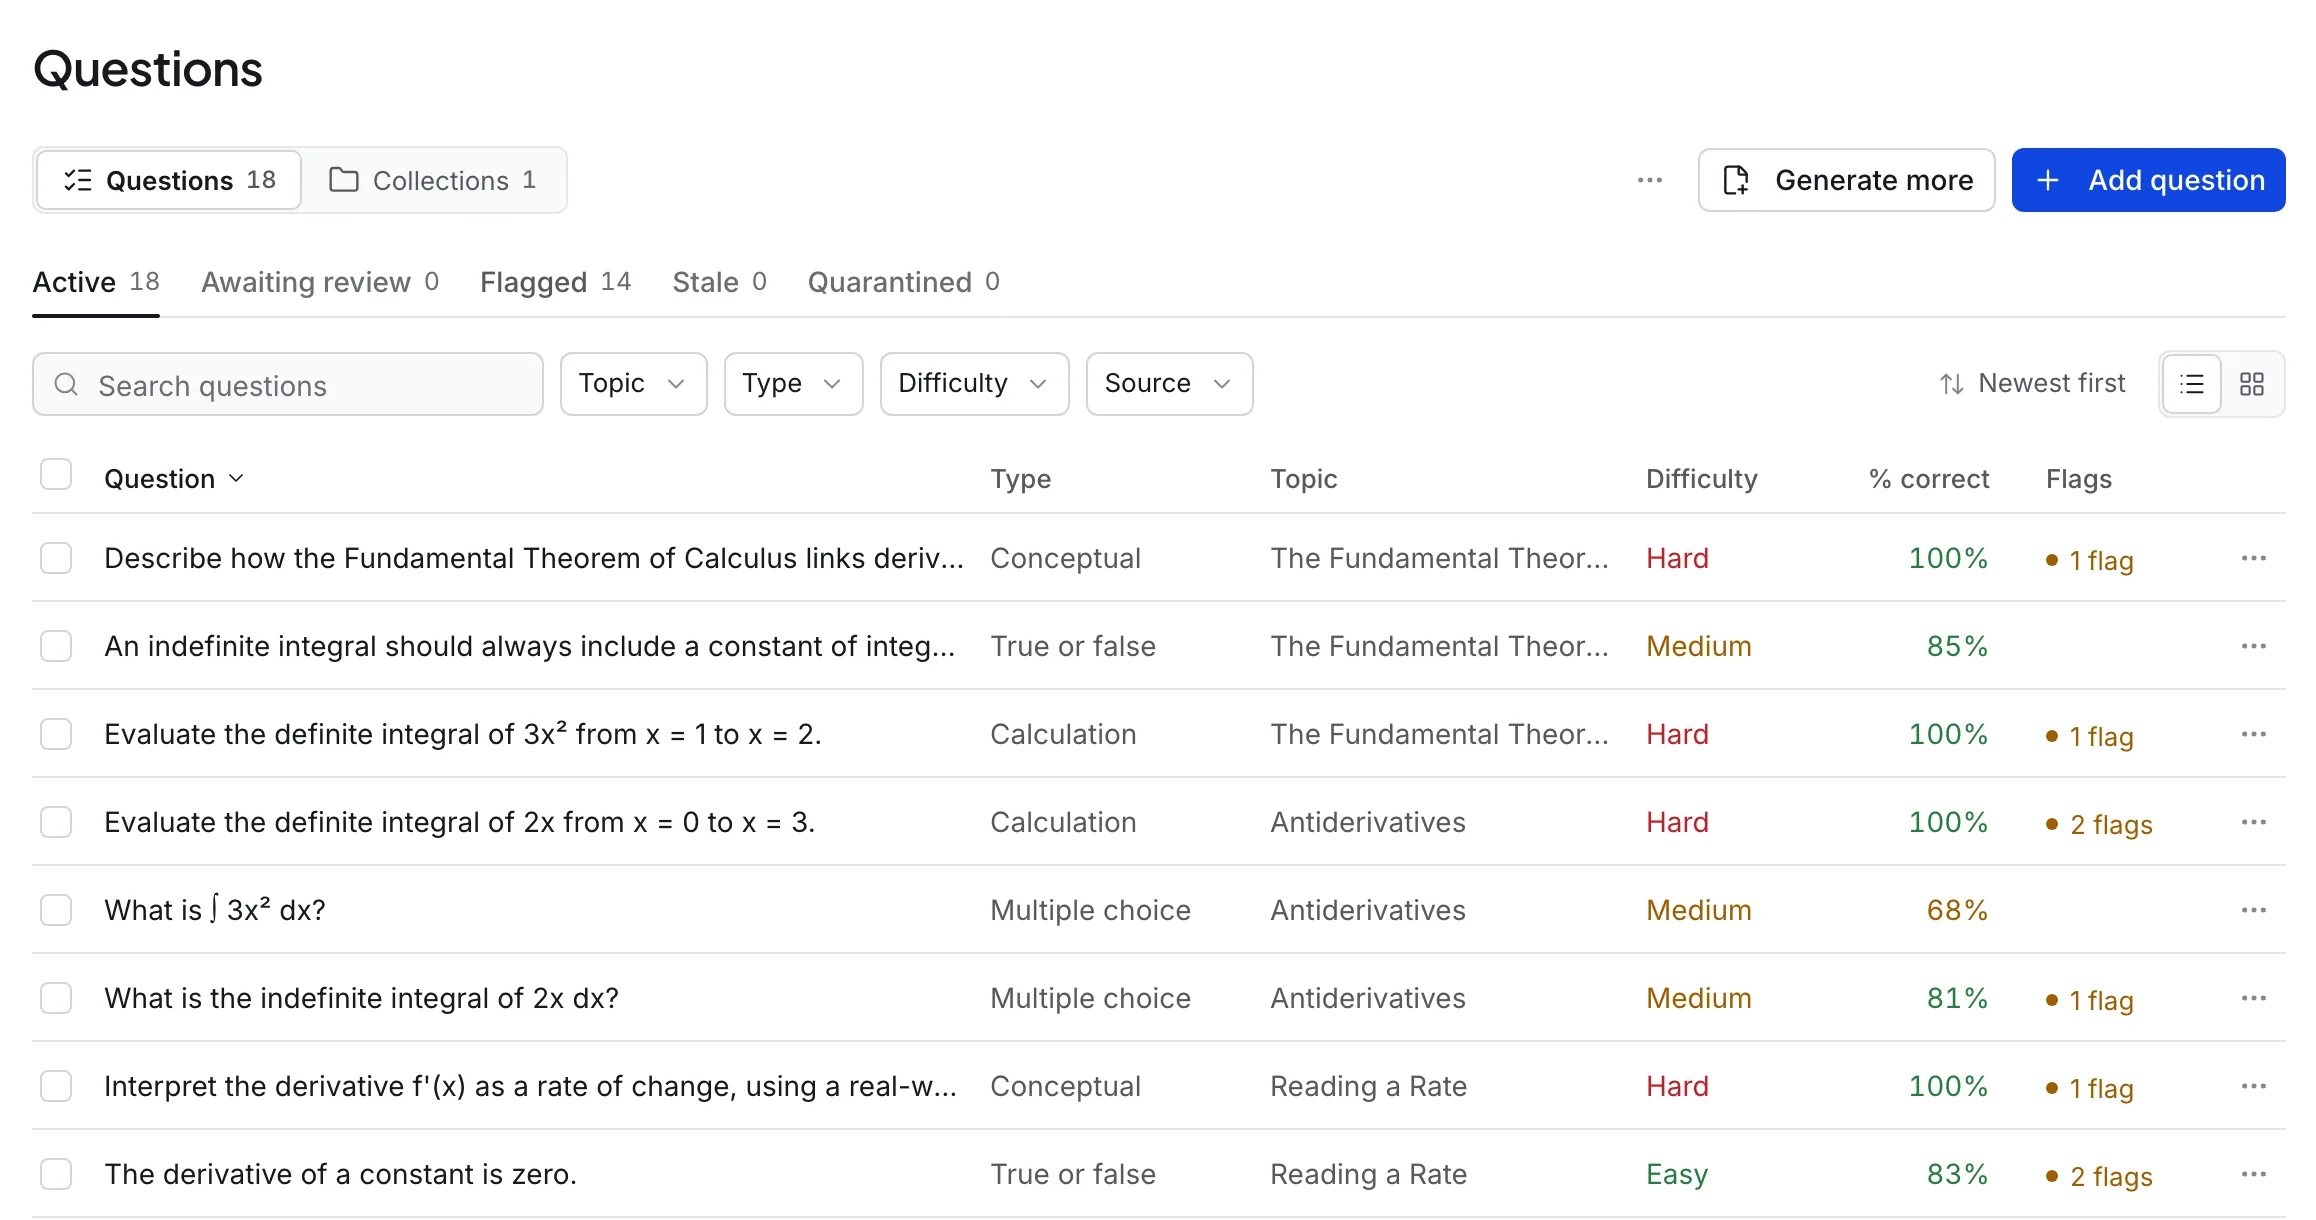Open the Quarantined tab
Viewport: 2316px width, 1220px height.
coord(903,282)
